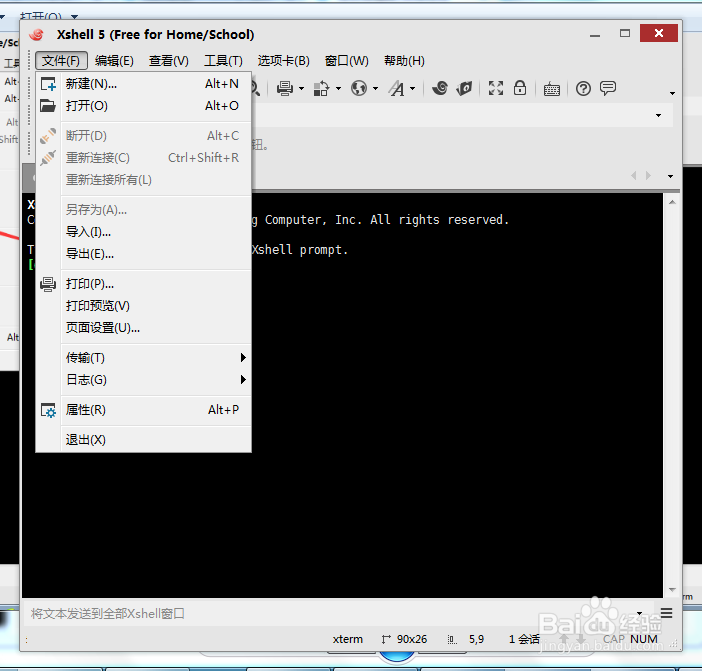Choose 打开(O) from the File menu
The width and height of the screenshot is (702, 671).
point(143,106)
